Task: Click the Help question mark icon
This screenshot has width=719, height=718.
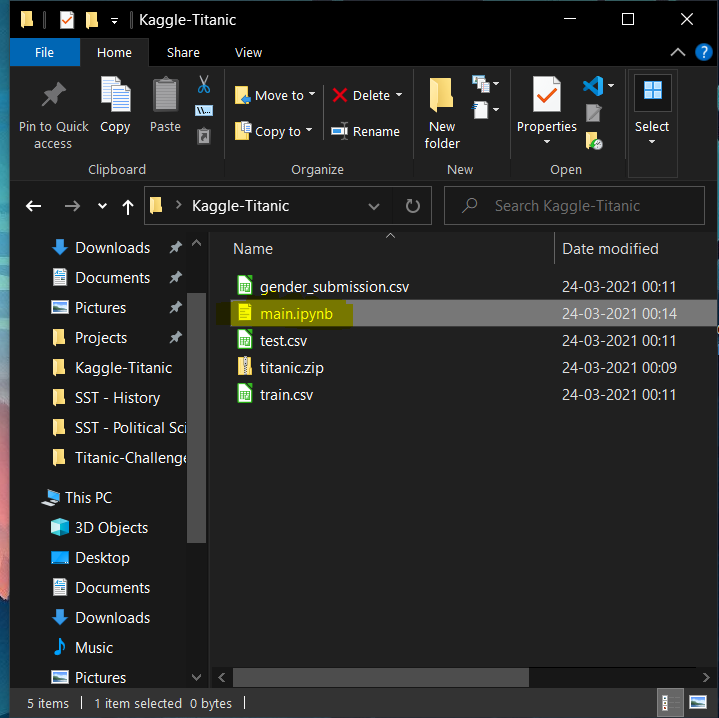Action: [x=703, y=52]
